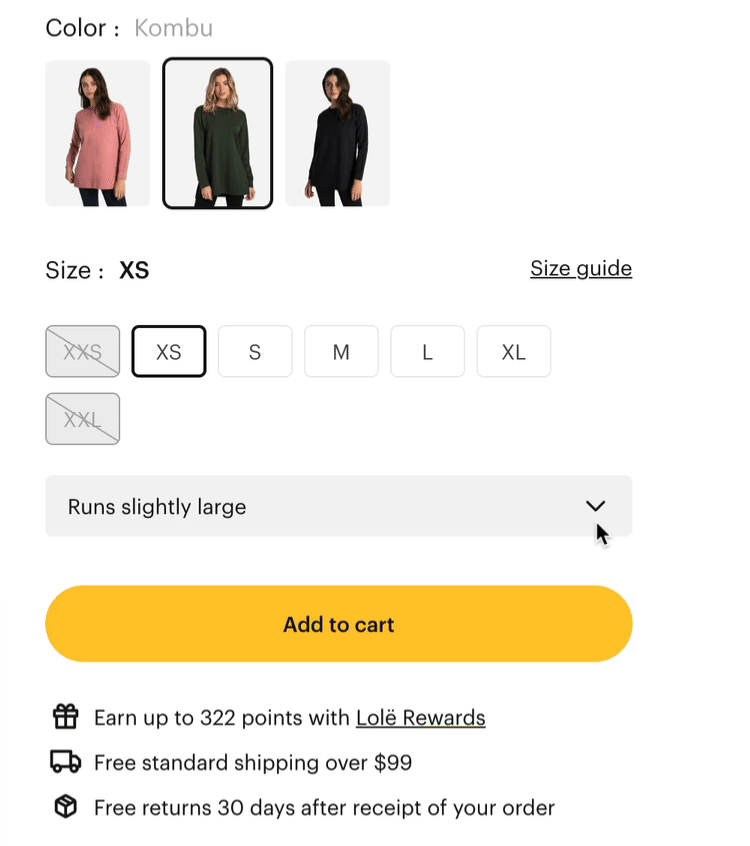Viewport: 750px width, 846px height.
Task: Choose size XS
Action: pyautogui.click(x=169, y=352)
